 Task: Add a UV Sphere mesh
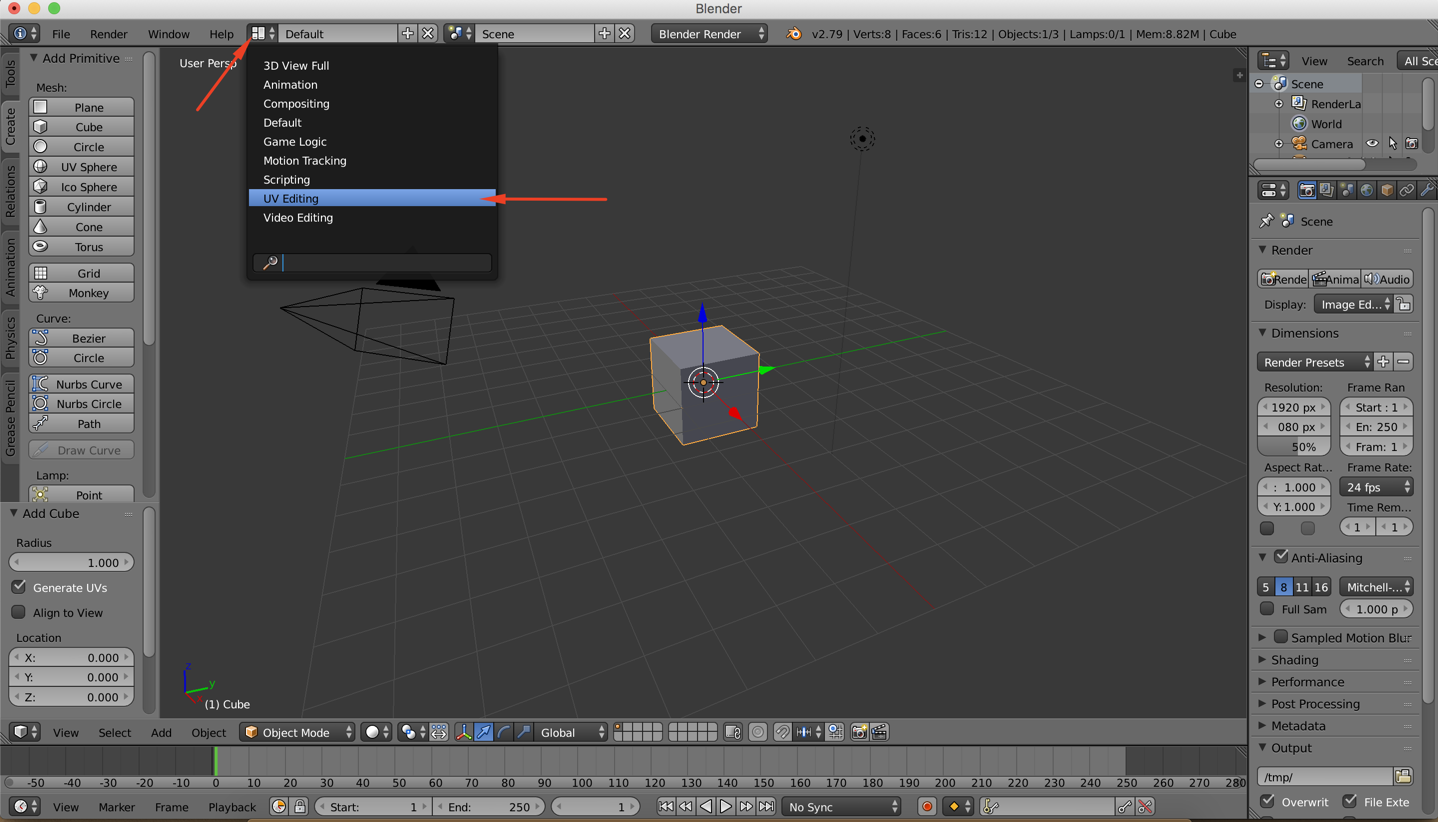point(81,167)
